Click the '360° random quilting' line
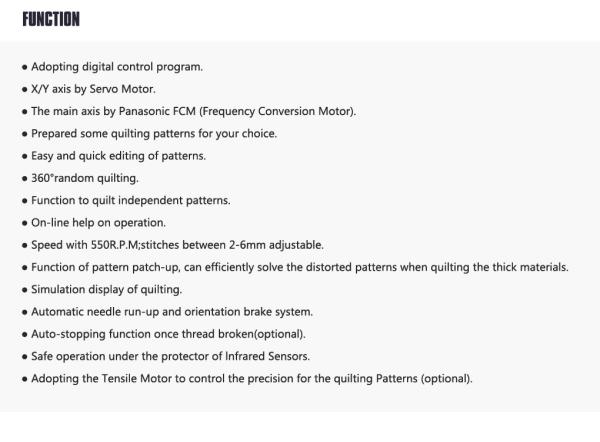This screenshot has width=600, height=442. tap(85, 178)
